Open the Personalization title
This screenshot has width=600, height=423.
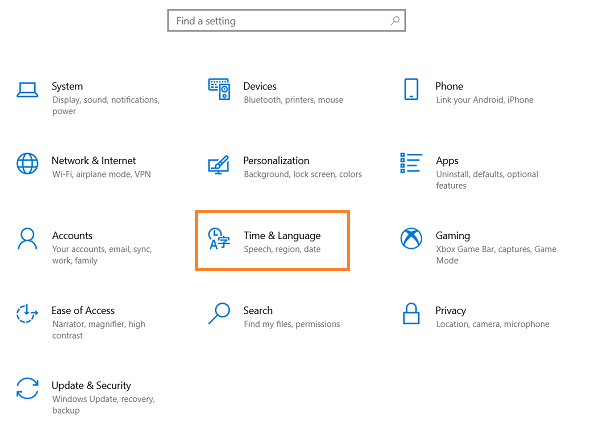(276, 160)
